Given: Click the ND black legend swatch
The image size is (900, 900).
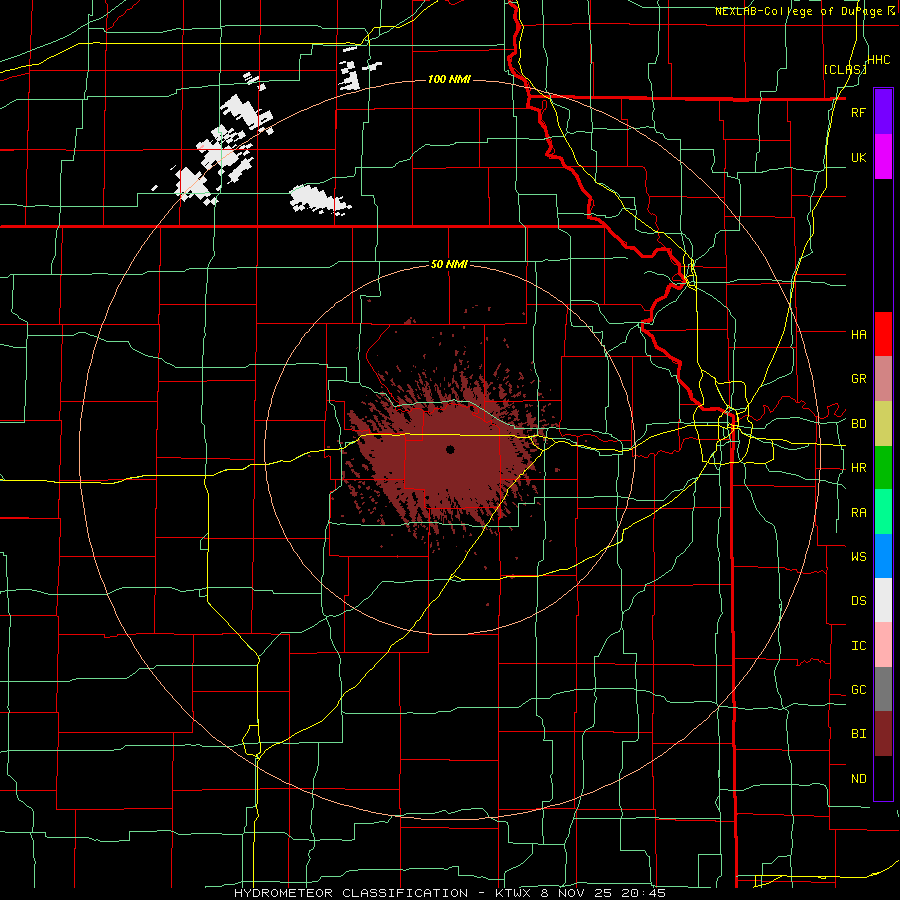Looking at the screenshot, I should coord(883,778).
